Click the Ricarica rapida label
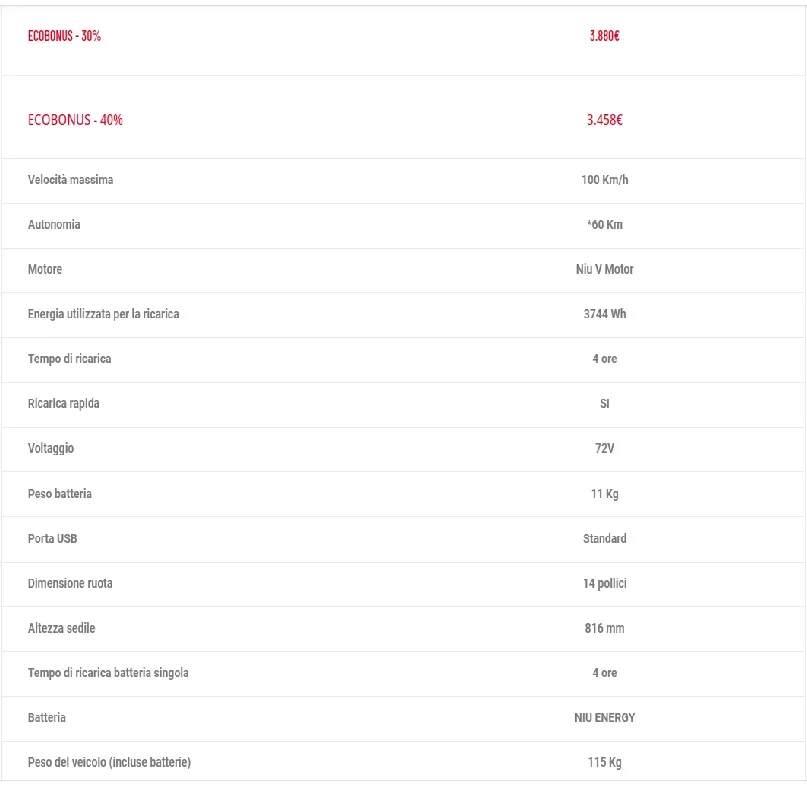 pos(64,404)
